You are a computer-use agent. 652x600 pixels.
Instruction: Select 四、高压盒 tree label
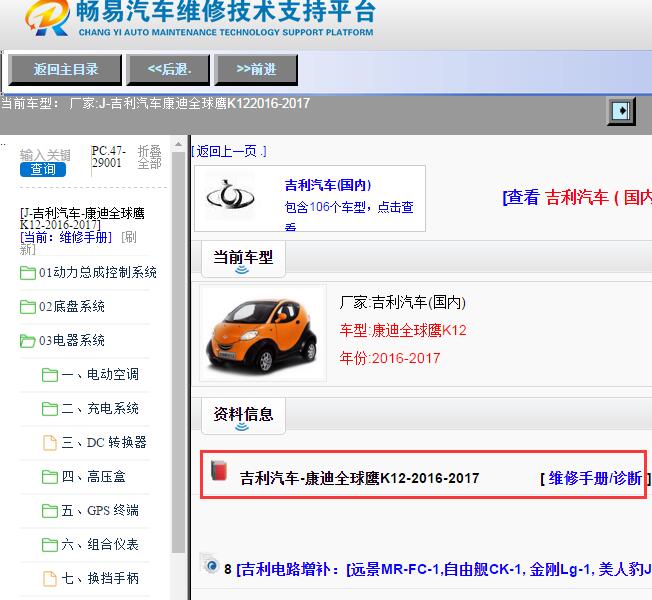tap(94, 477)
